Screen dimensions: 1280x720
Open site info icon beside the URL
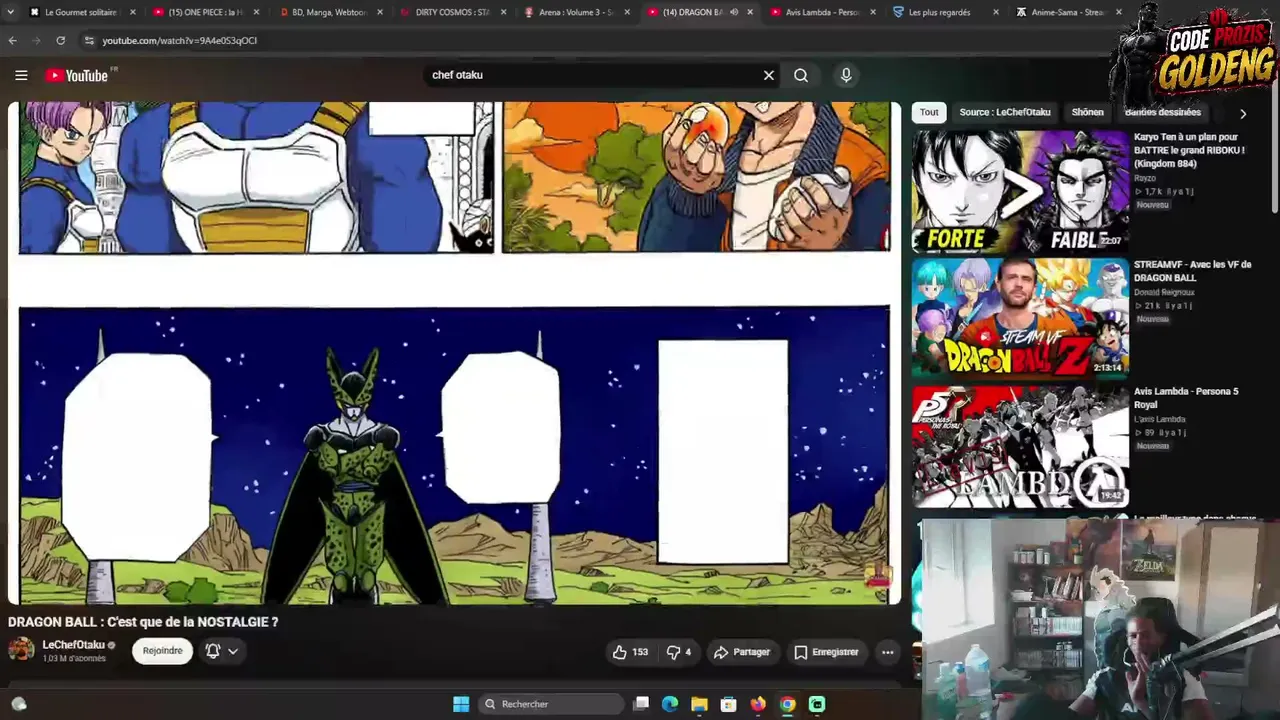pyautogui.click(x=89, y=40)
